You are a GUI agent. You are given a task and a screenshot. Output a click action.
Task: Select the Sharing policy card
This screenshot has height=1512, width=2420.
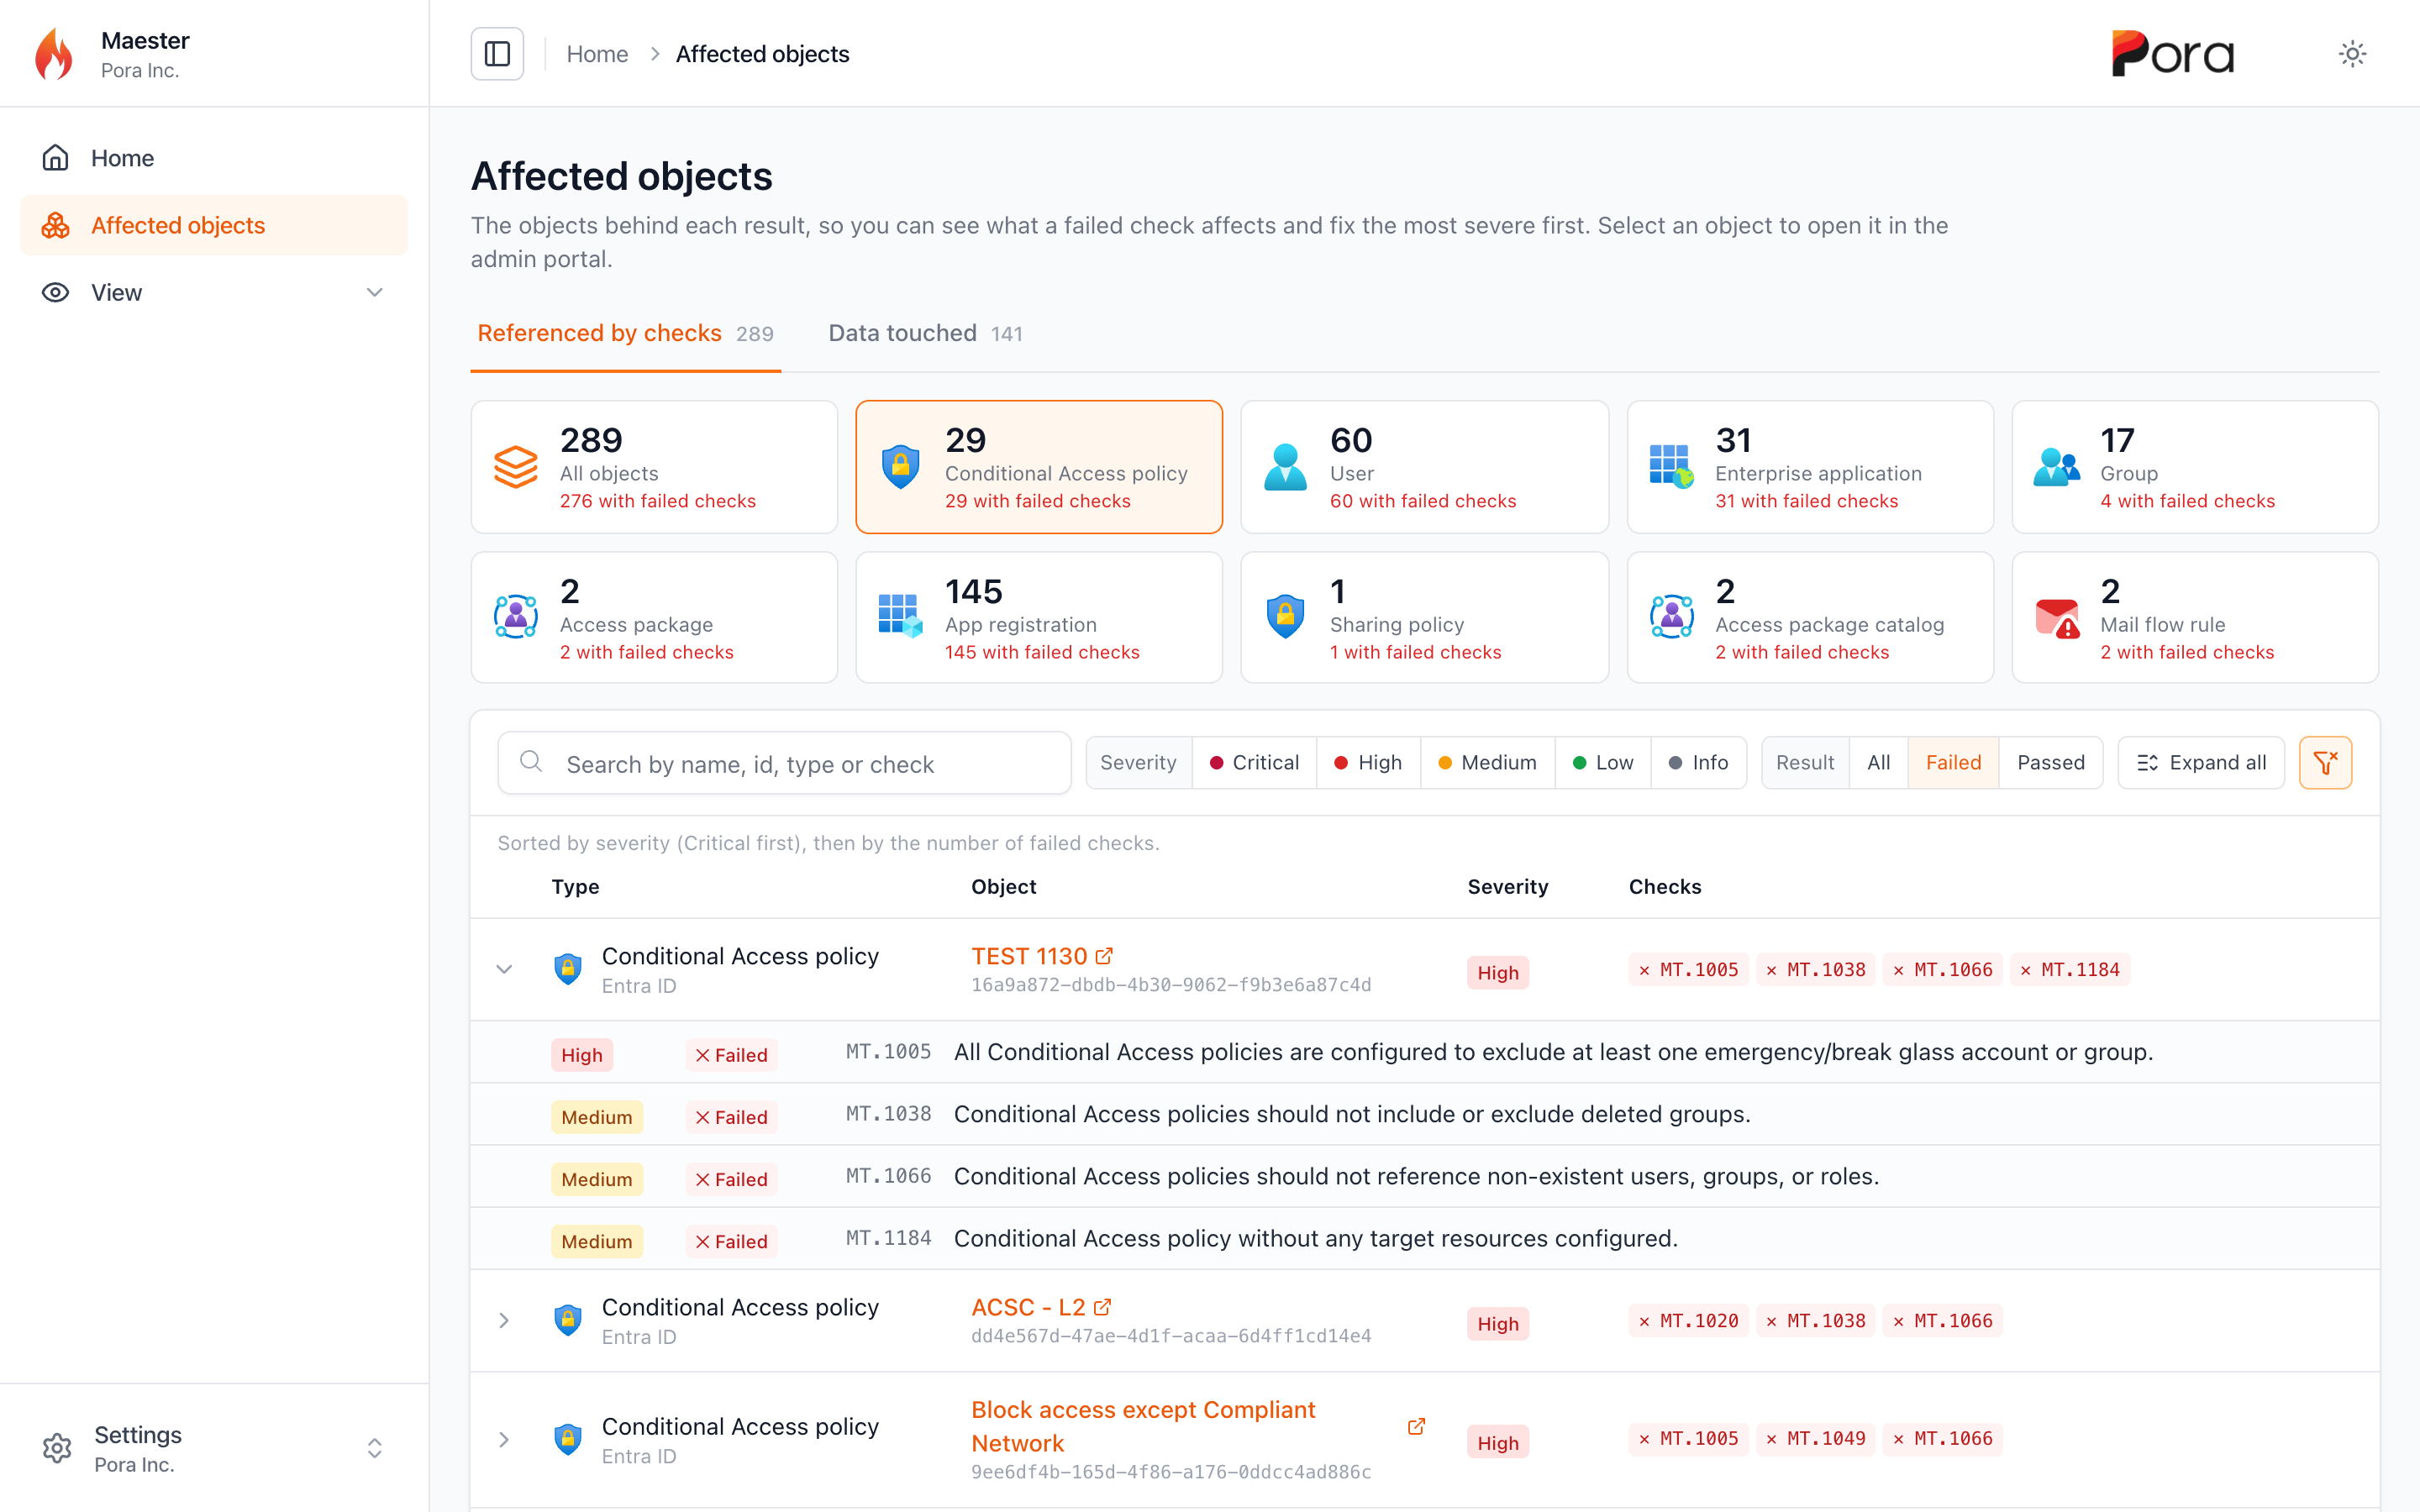pyautogui.click(x=1424, y=618)
